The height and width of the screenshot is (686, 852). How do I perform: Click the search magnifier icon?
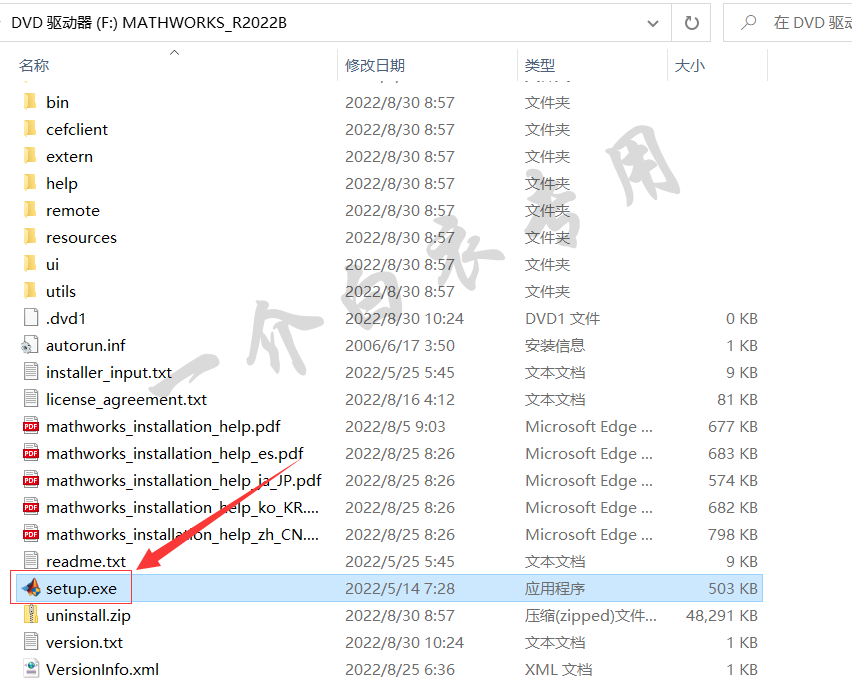749,23
